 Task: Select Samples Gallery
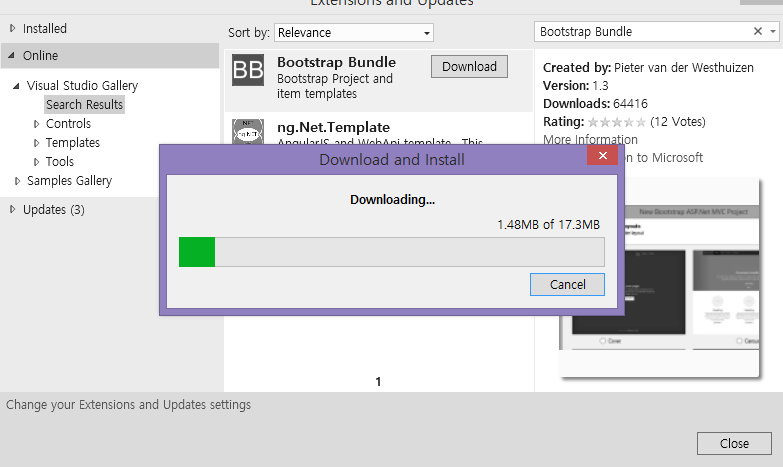tap(69, 180)
